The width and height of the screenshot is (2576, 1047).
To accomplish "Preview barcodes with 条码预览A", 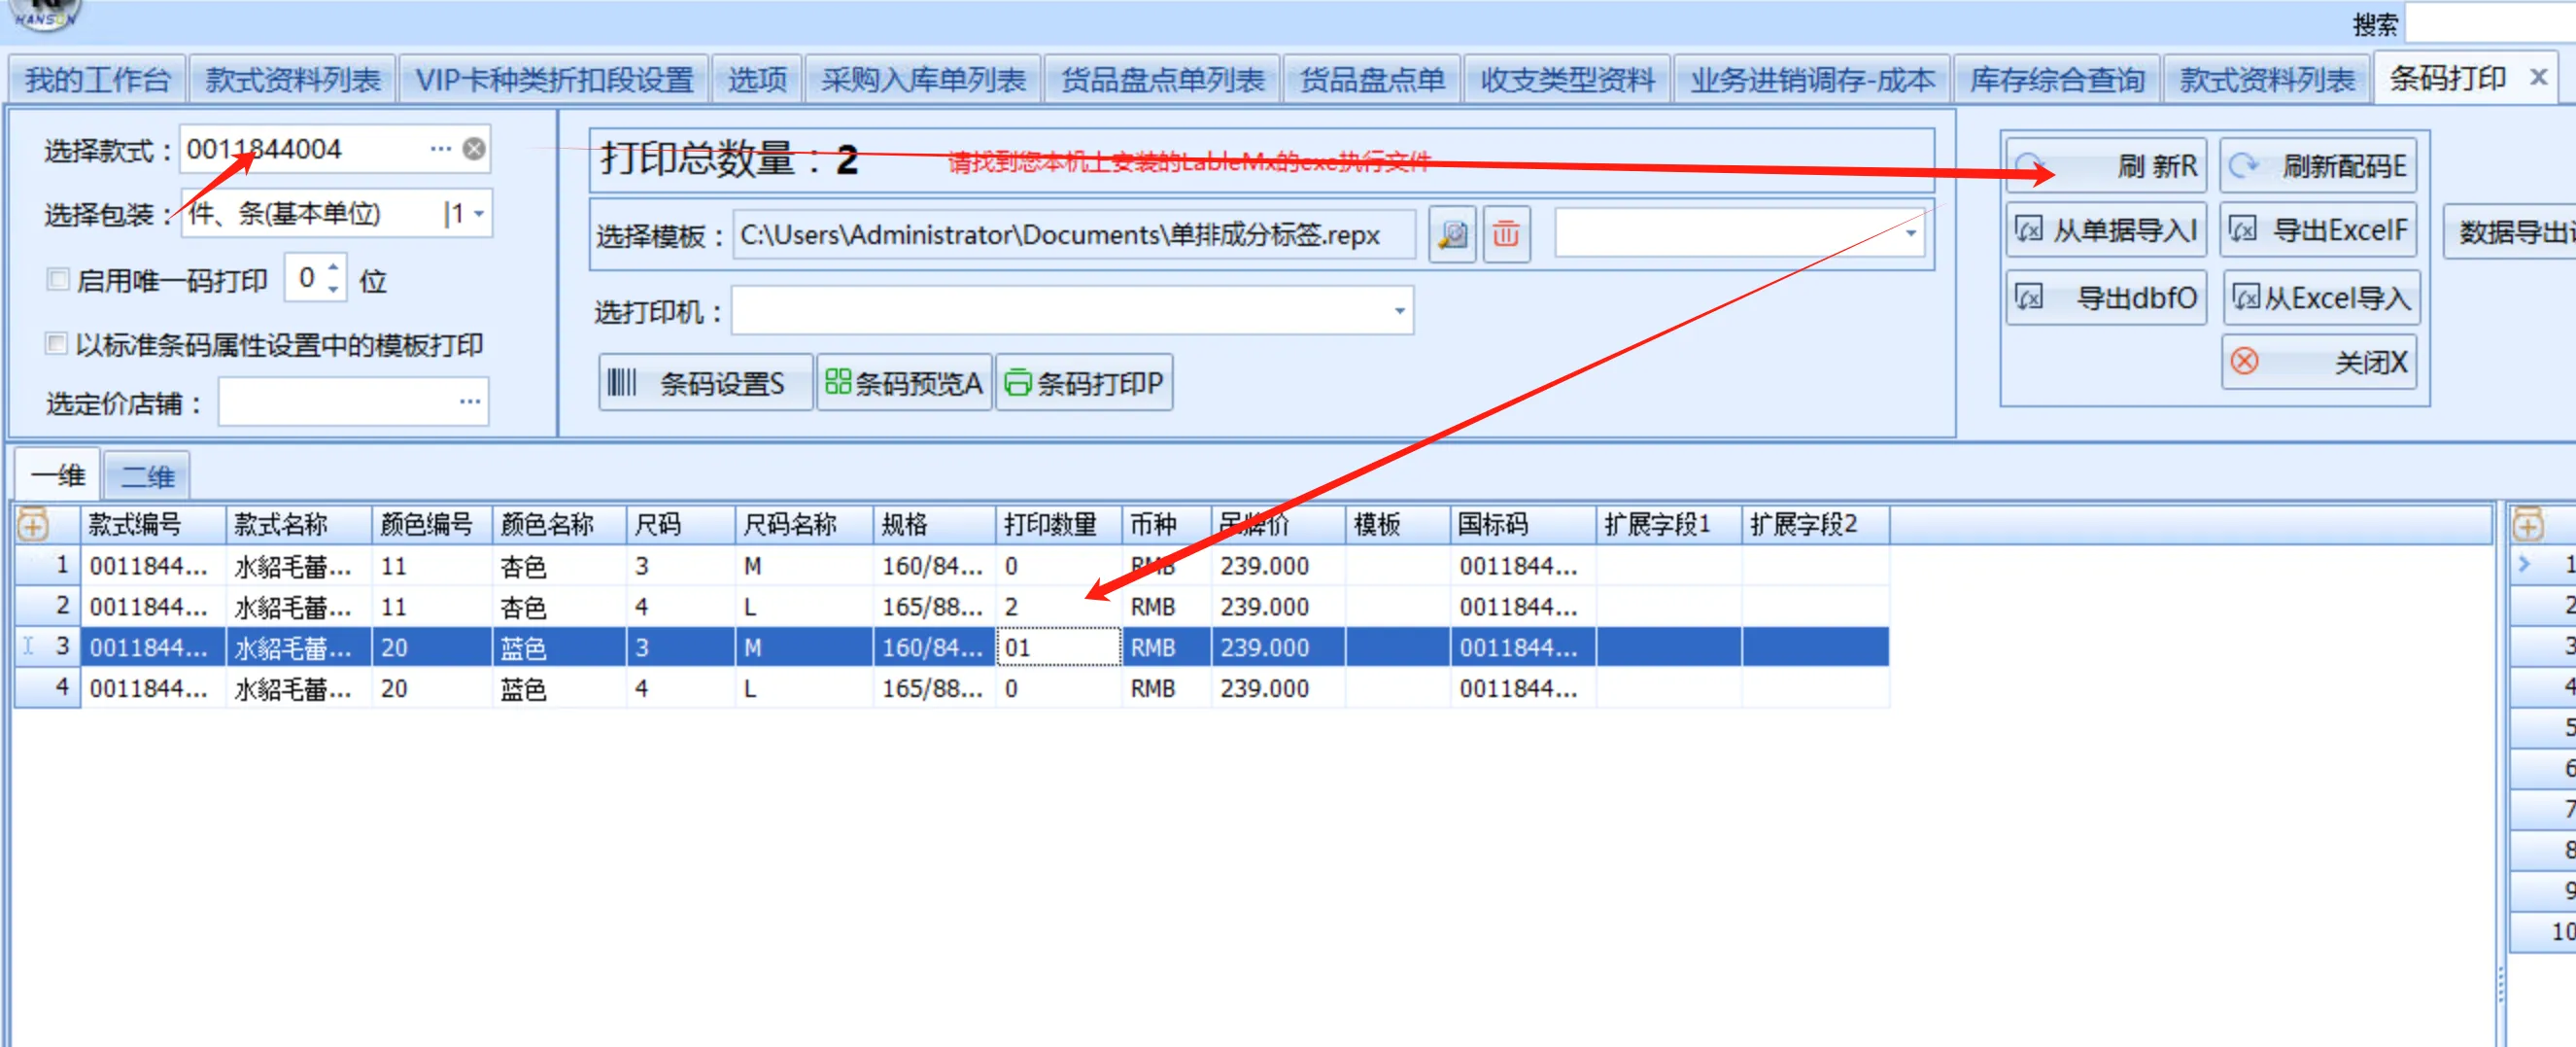I will [904, 383].
